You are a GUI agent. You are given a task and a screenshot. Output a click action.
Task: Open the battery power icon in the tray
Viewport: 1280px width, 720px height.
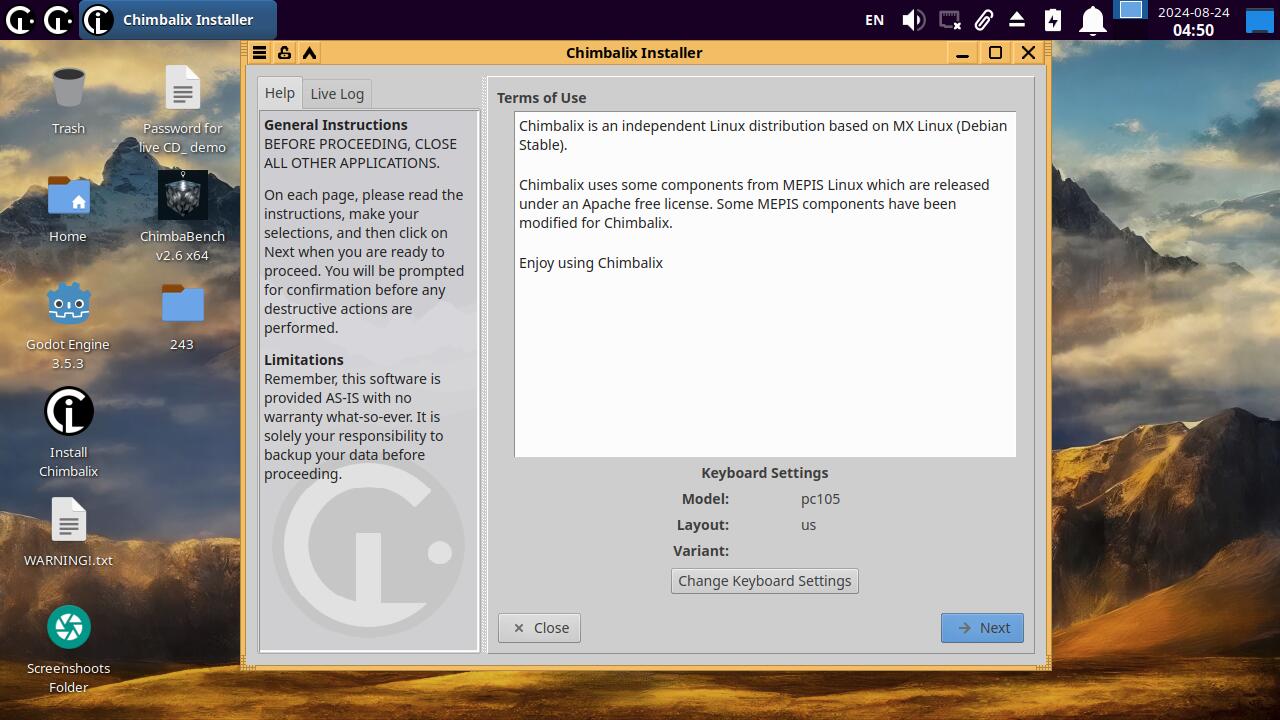[1053, 20]
